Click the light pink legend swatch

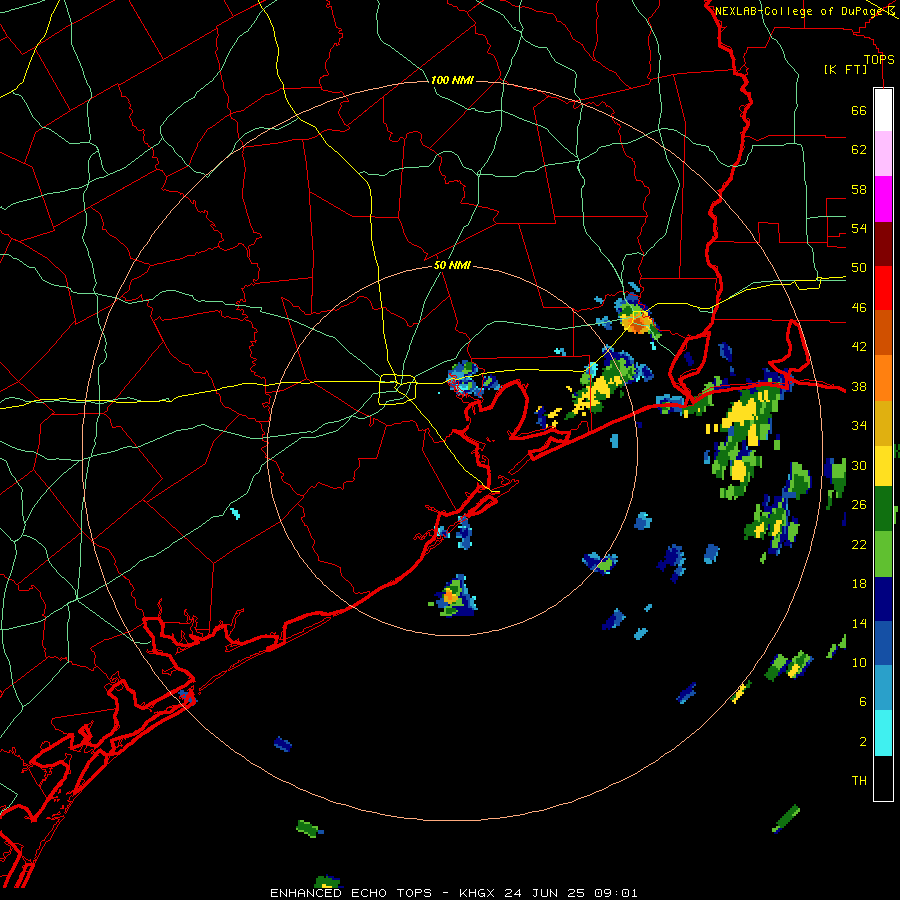(883, 154)
